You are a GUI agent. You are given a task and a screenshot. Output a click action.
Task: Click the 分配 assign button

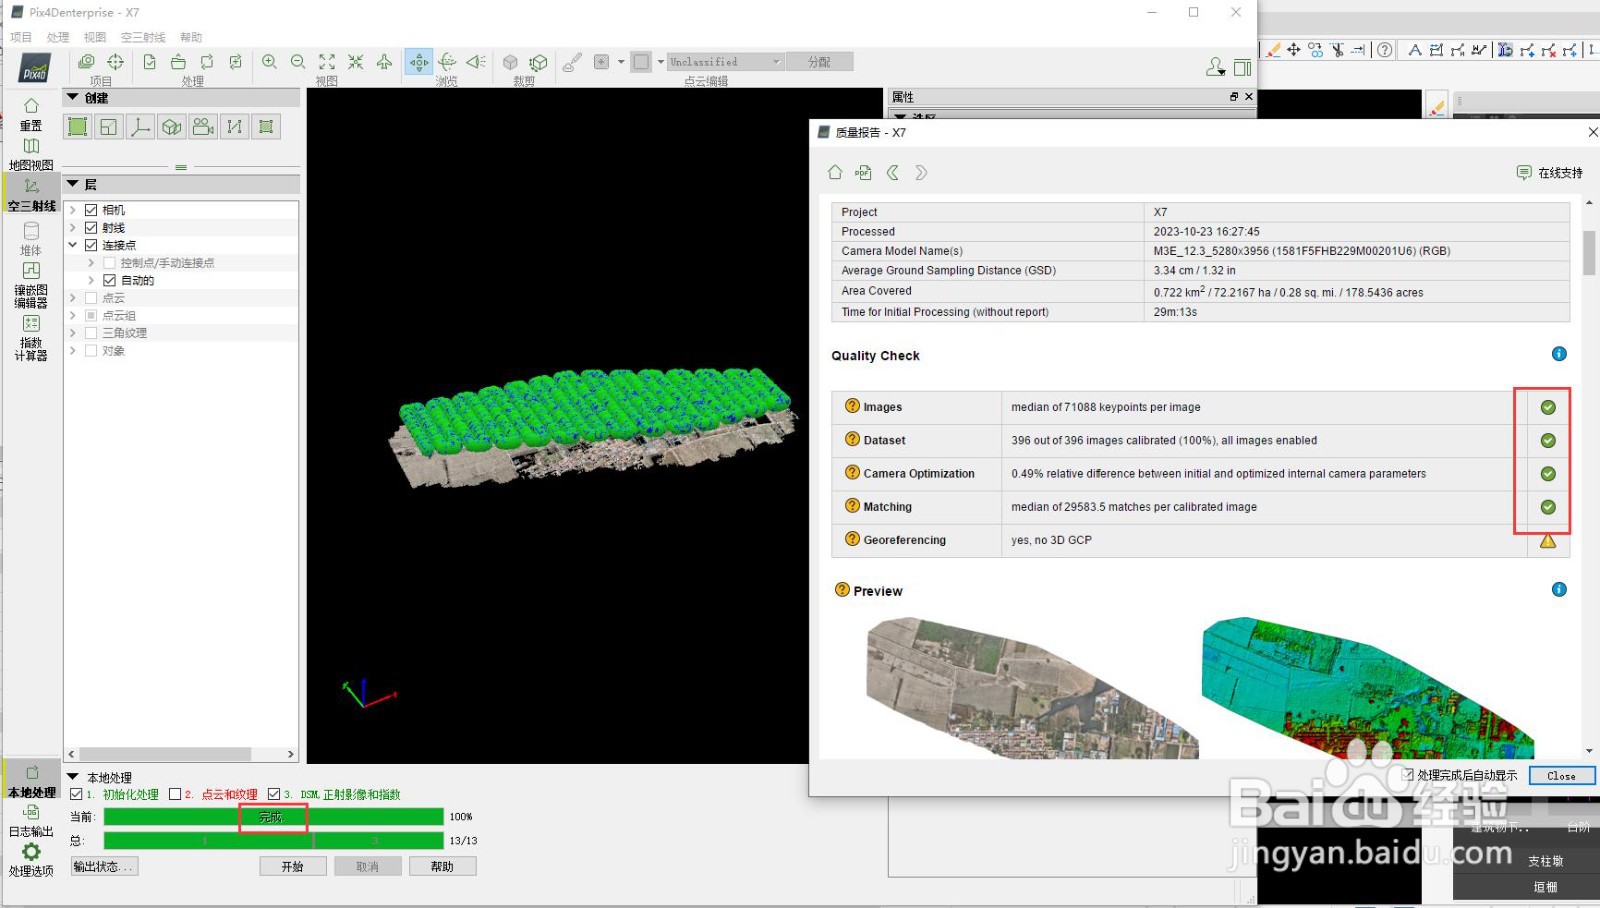(819, 62)
